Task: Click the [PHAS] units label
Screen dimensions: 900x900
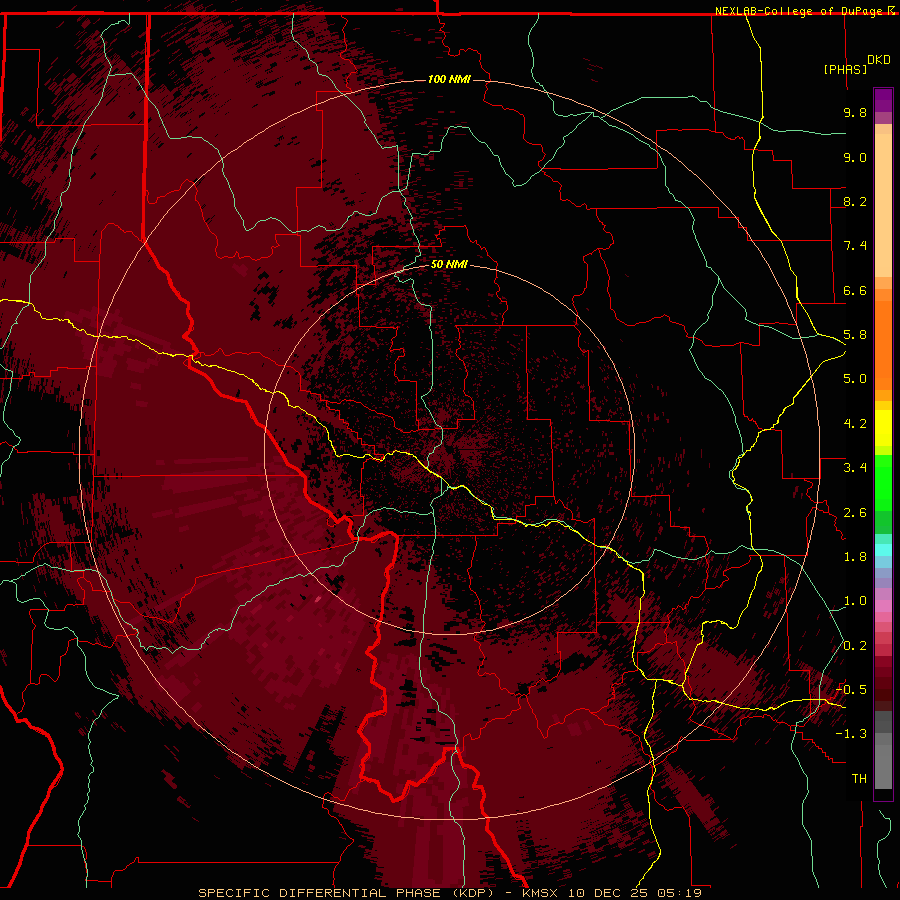Action: tap(845, 69)
